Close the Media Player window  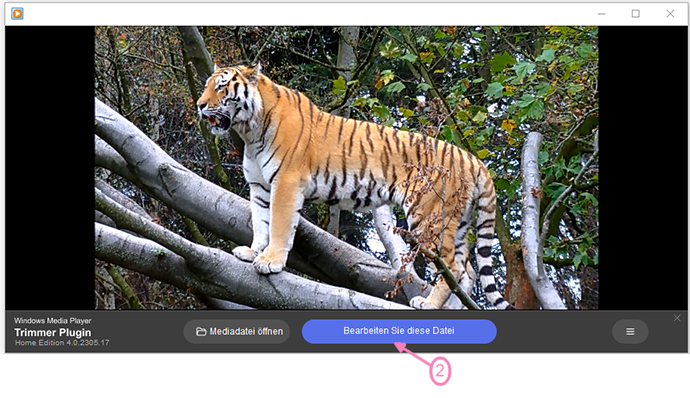[670, 14]
